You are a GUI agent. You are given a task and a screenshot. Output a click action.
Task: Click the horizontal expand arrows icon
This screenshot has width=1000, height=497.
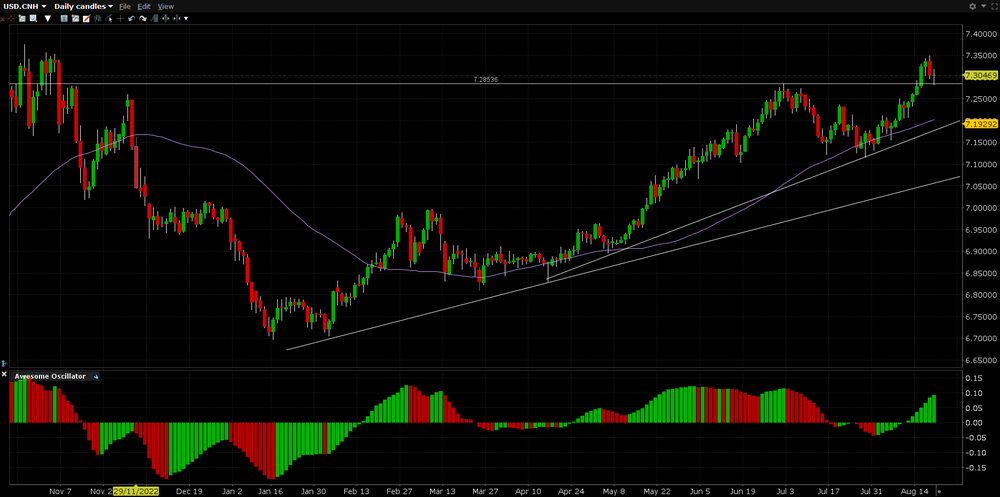coord(165,19)
